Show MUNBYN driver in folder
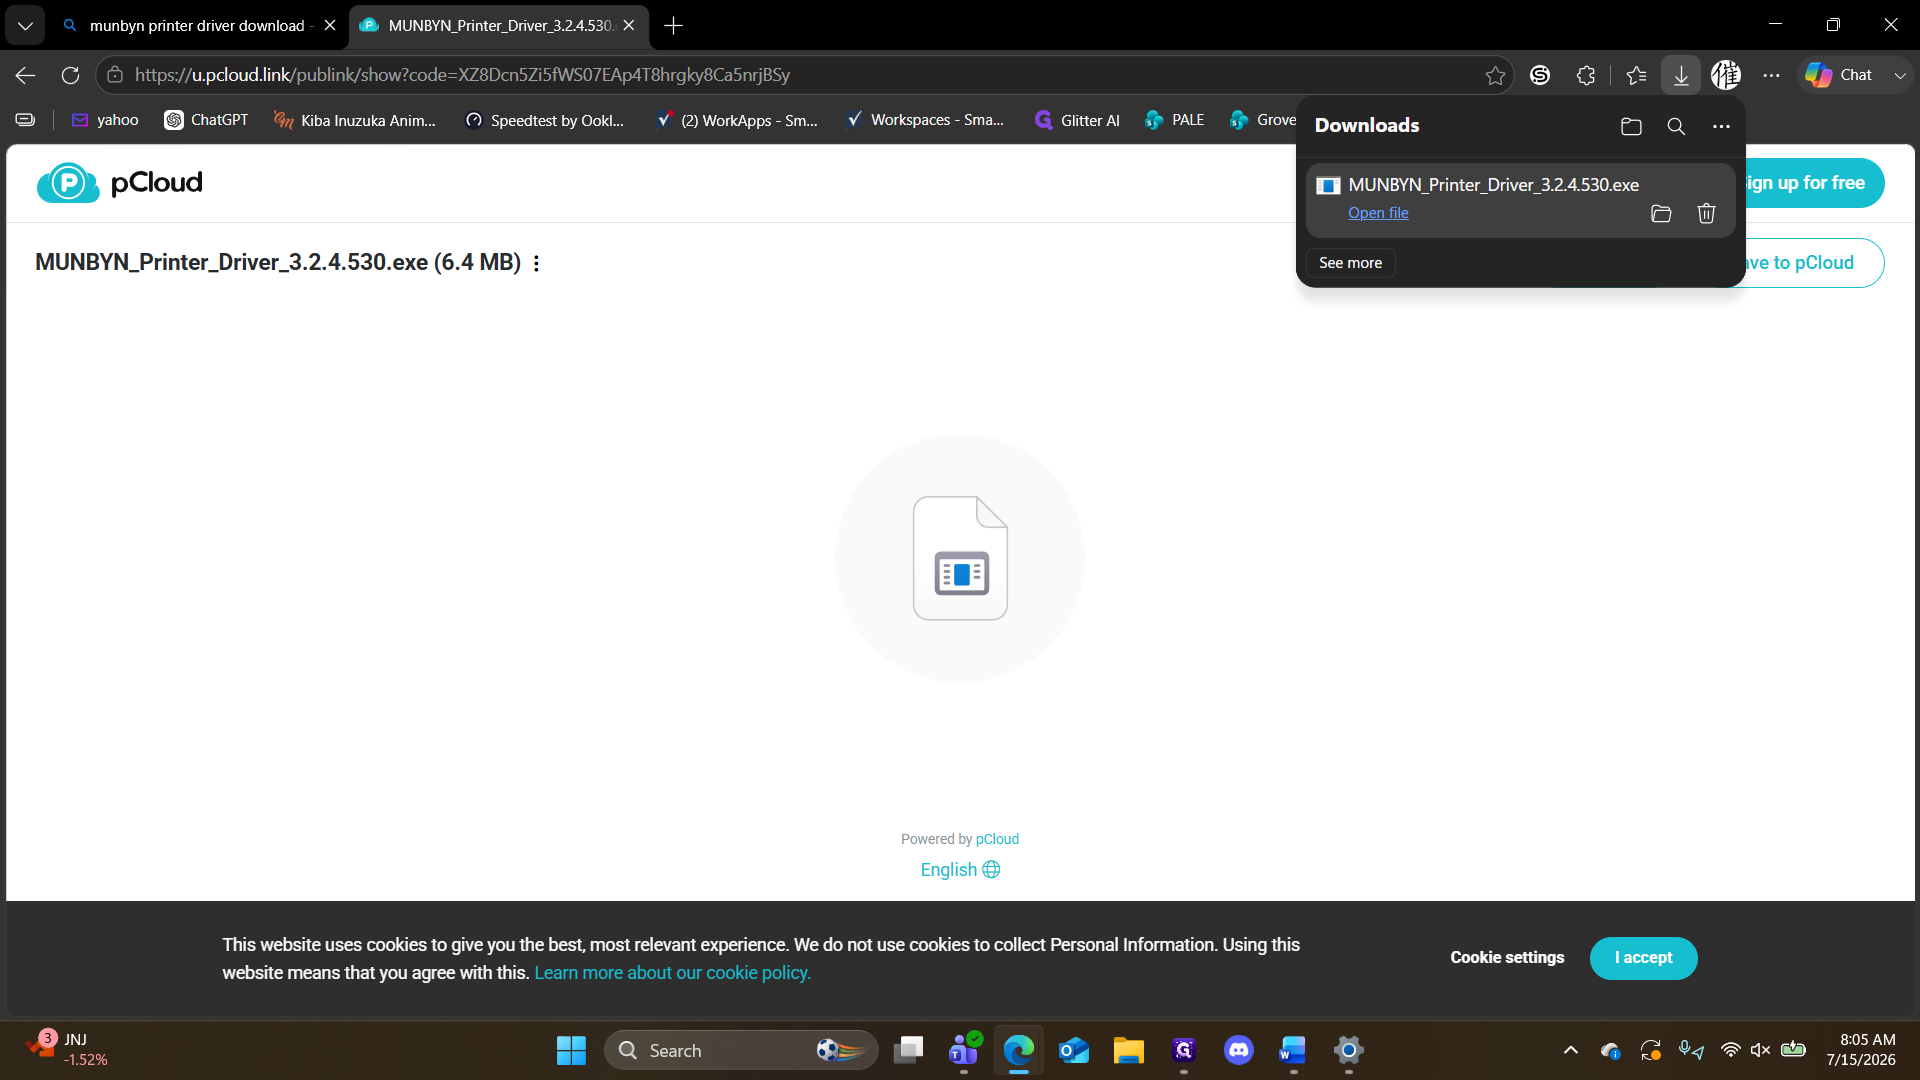Viewport: 1920px width, 1080px height. click(1661, 214)
